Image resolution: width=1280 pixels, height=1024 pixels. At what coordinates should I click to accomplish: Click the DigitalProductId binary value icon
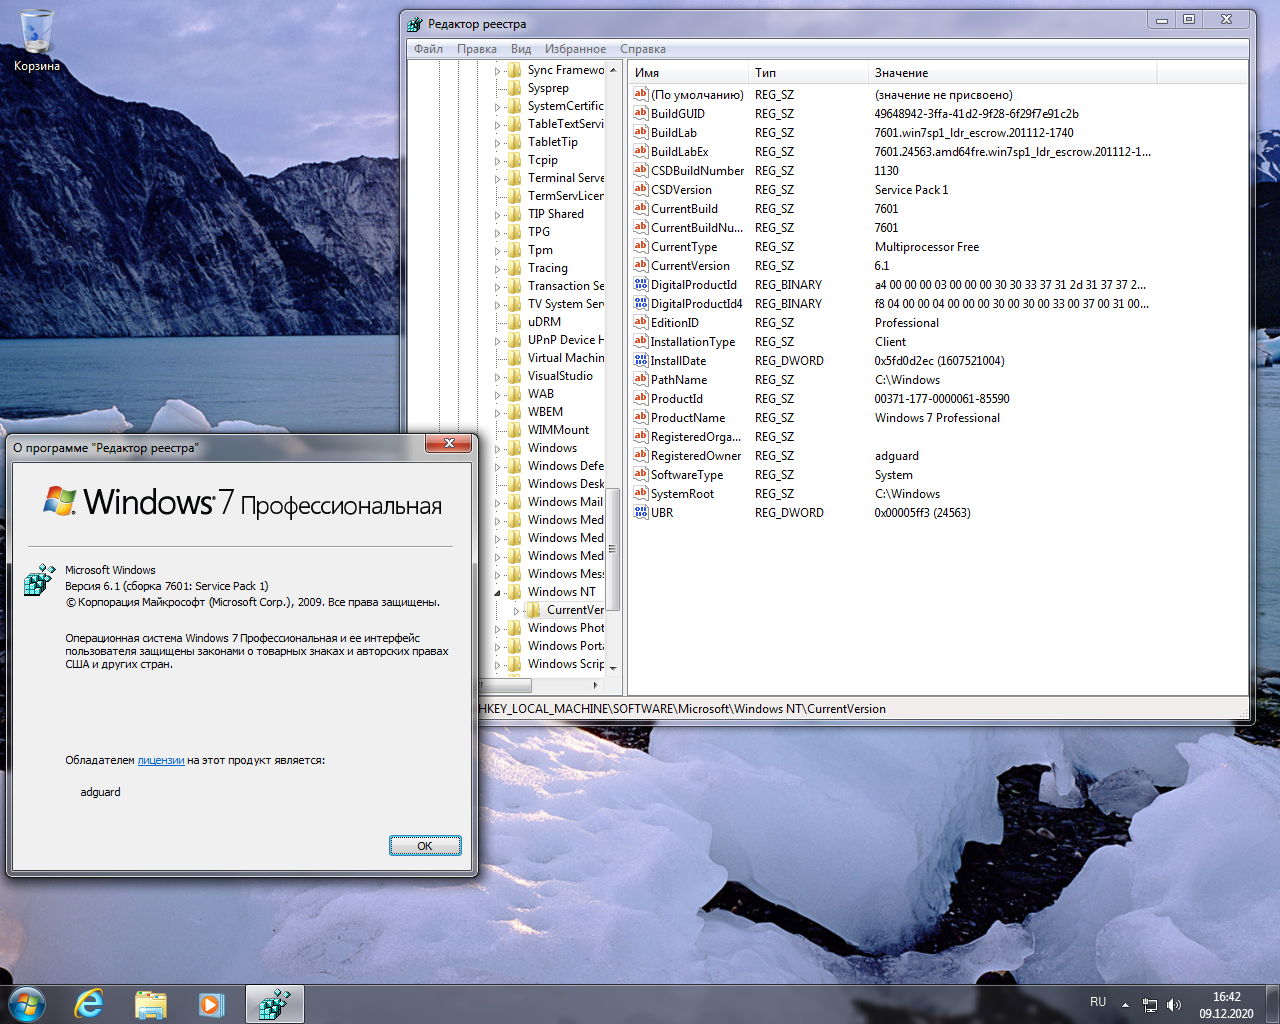pyautogui.click(x=641, y=284)
